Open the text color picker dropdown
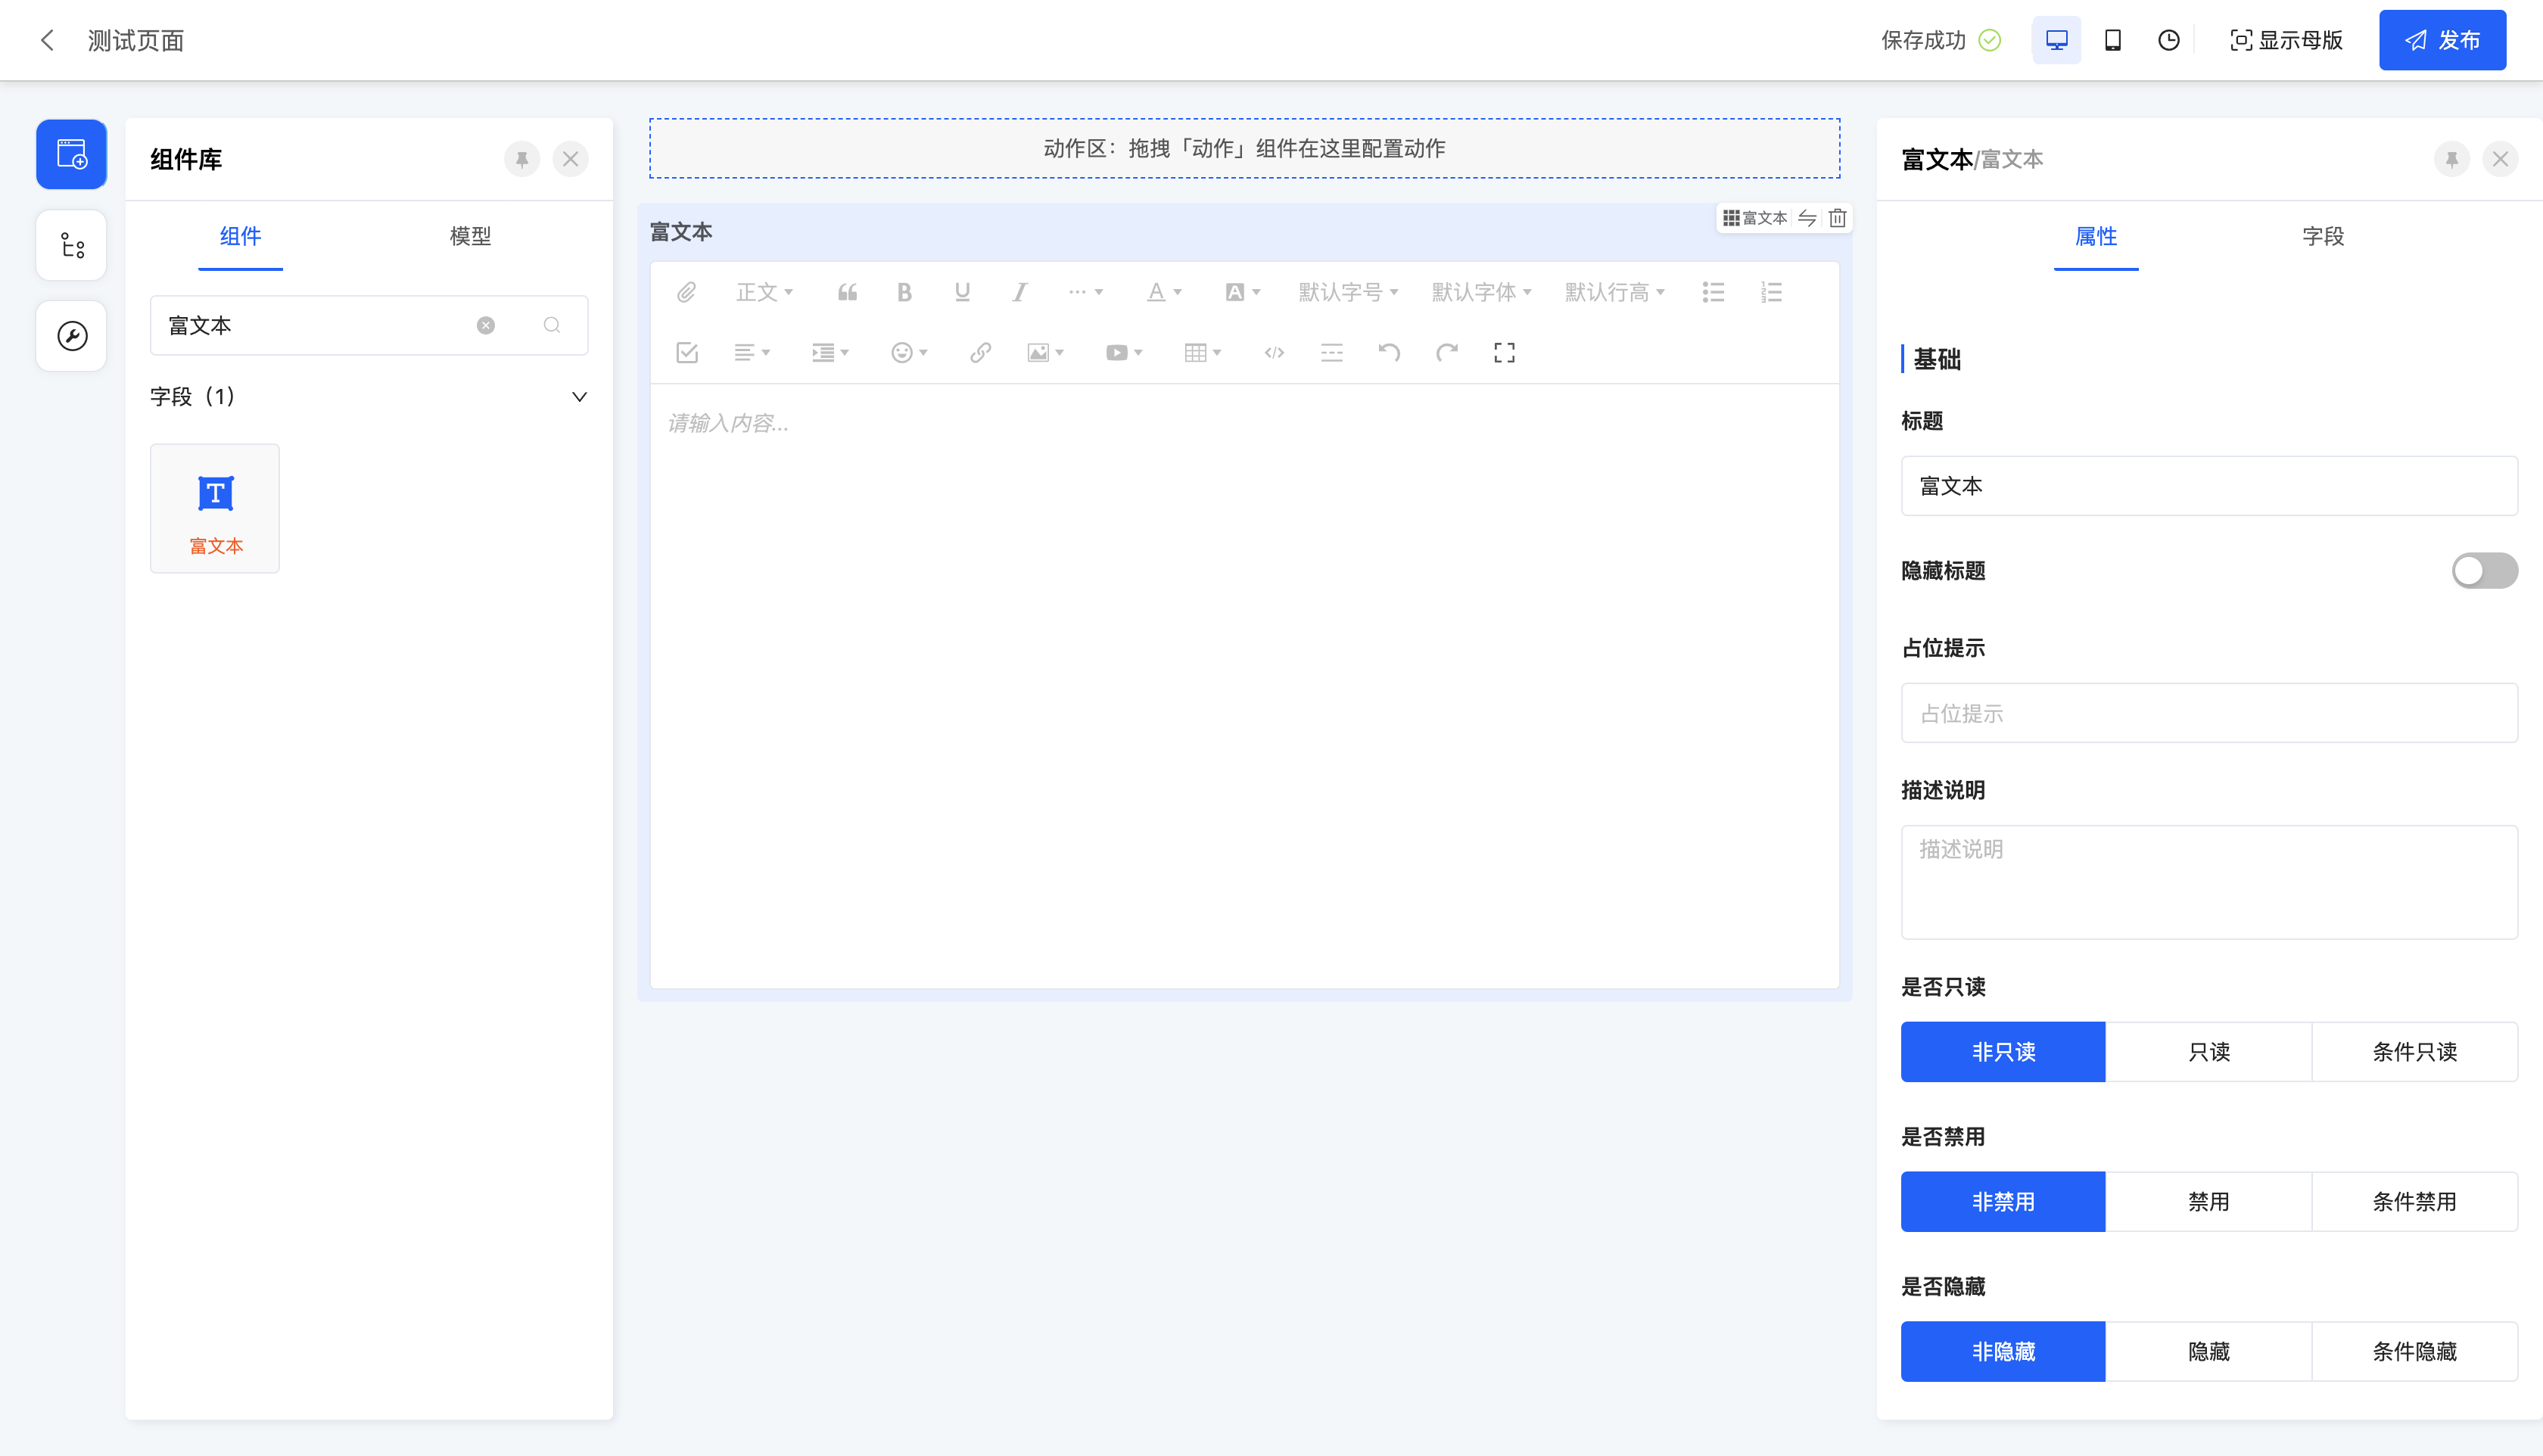The width and height of the screenshot is (2543, 1456). tap(1164, 292)
